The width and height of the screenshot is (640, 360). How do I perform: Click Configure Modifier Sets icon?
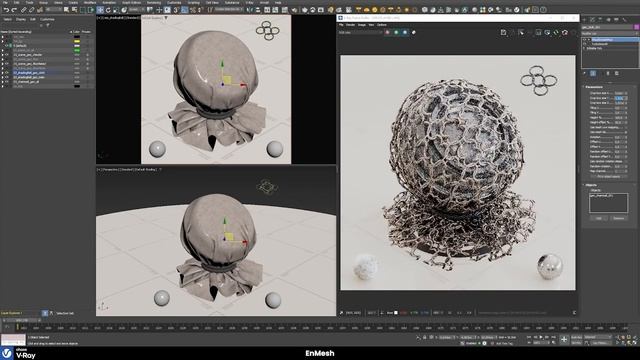pos(617,73)
